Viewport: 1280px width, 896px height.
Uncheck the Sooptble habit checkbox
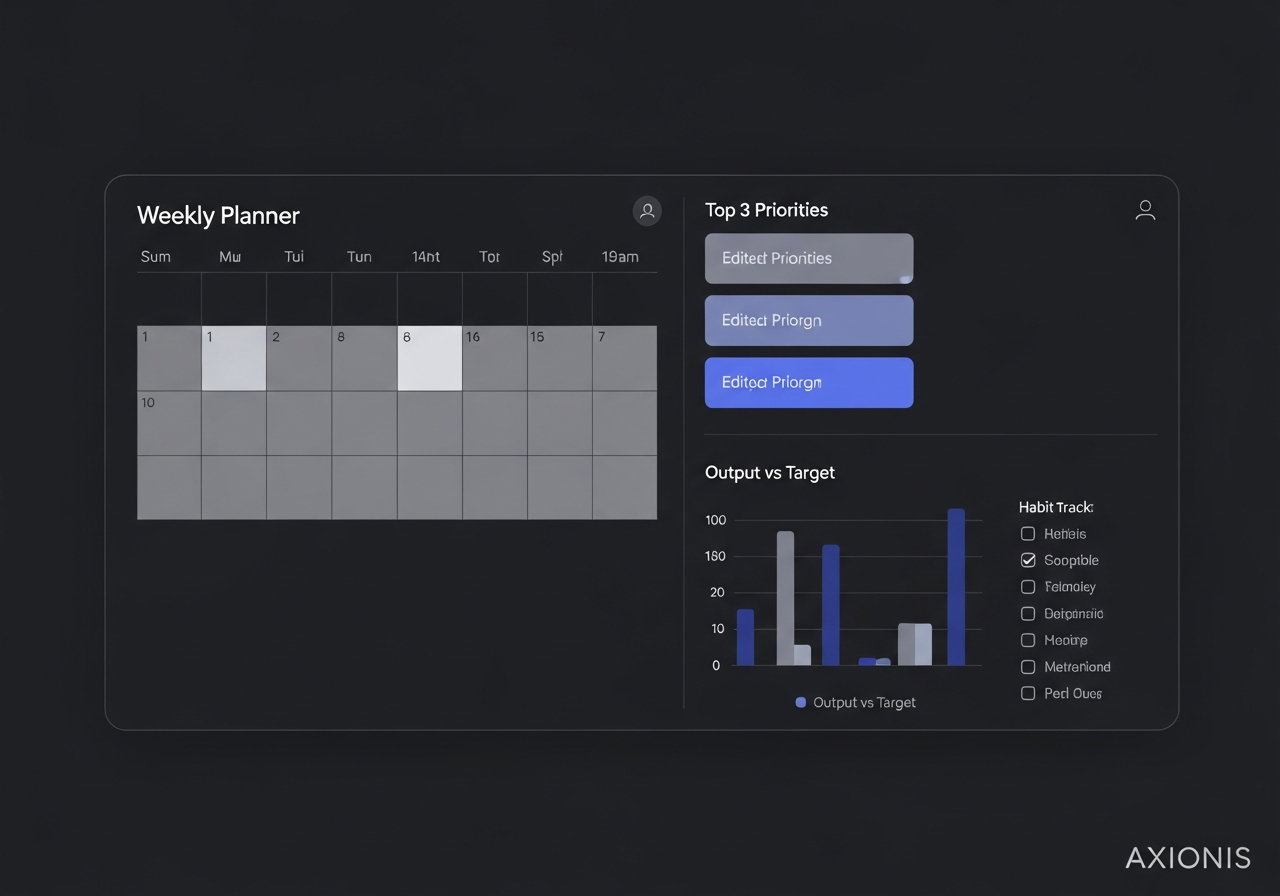[x=1027, y=560]
